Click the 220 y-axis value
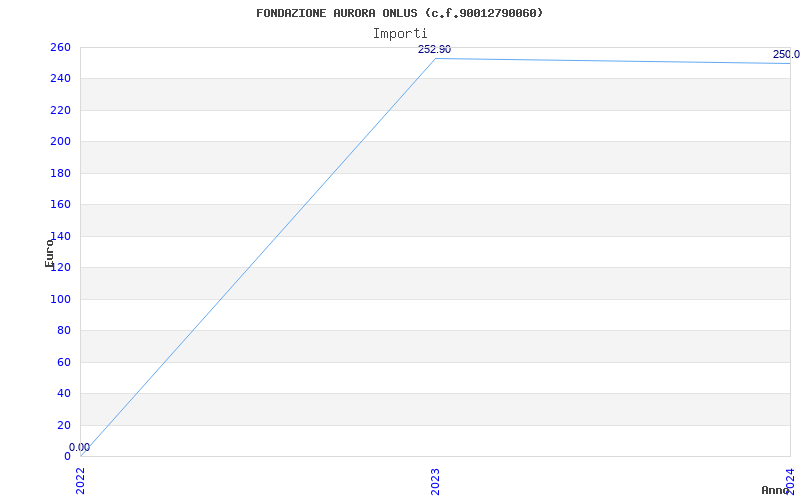The height and width of the screenshot is (500, 800). (60, 110)
